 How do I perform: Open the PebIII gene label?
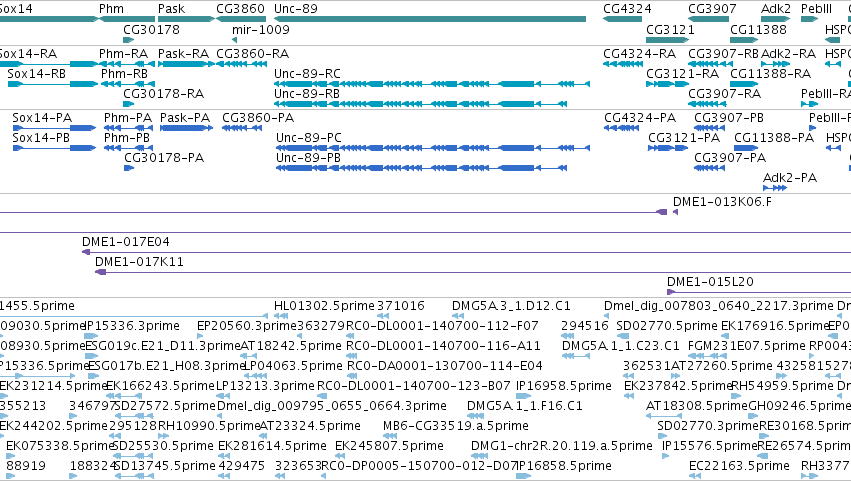coord(817,9)
